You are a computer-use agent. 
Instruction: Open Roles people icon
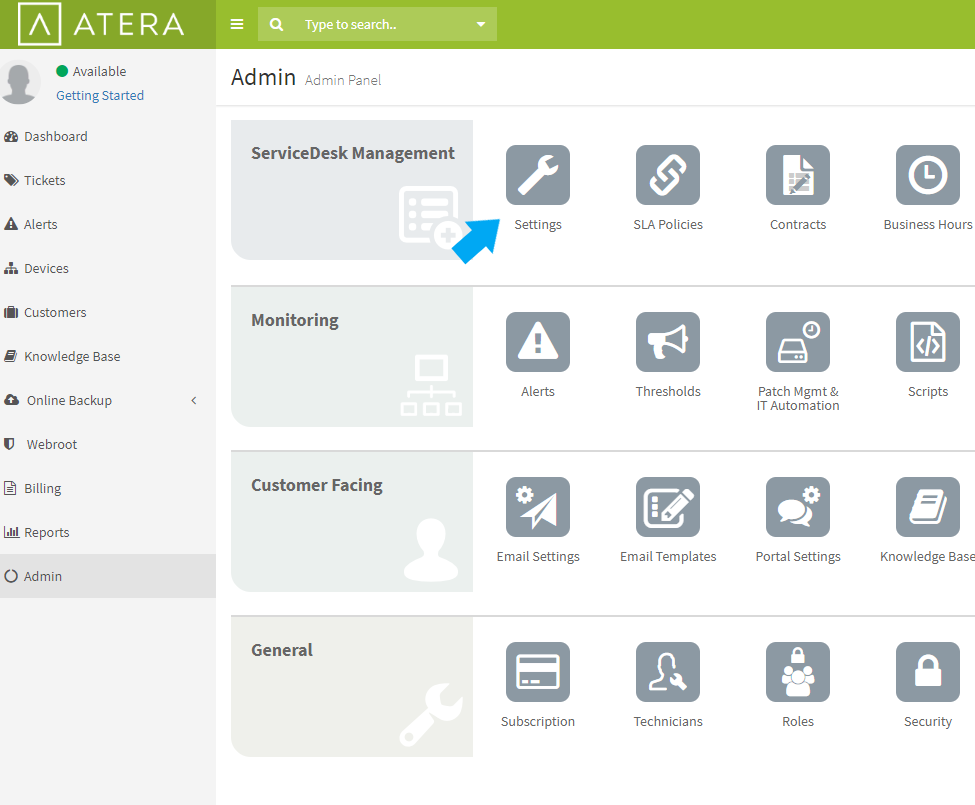pyautogui.click(x=798, y=672)
